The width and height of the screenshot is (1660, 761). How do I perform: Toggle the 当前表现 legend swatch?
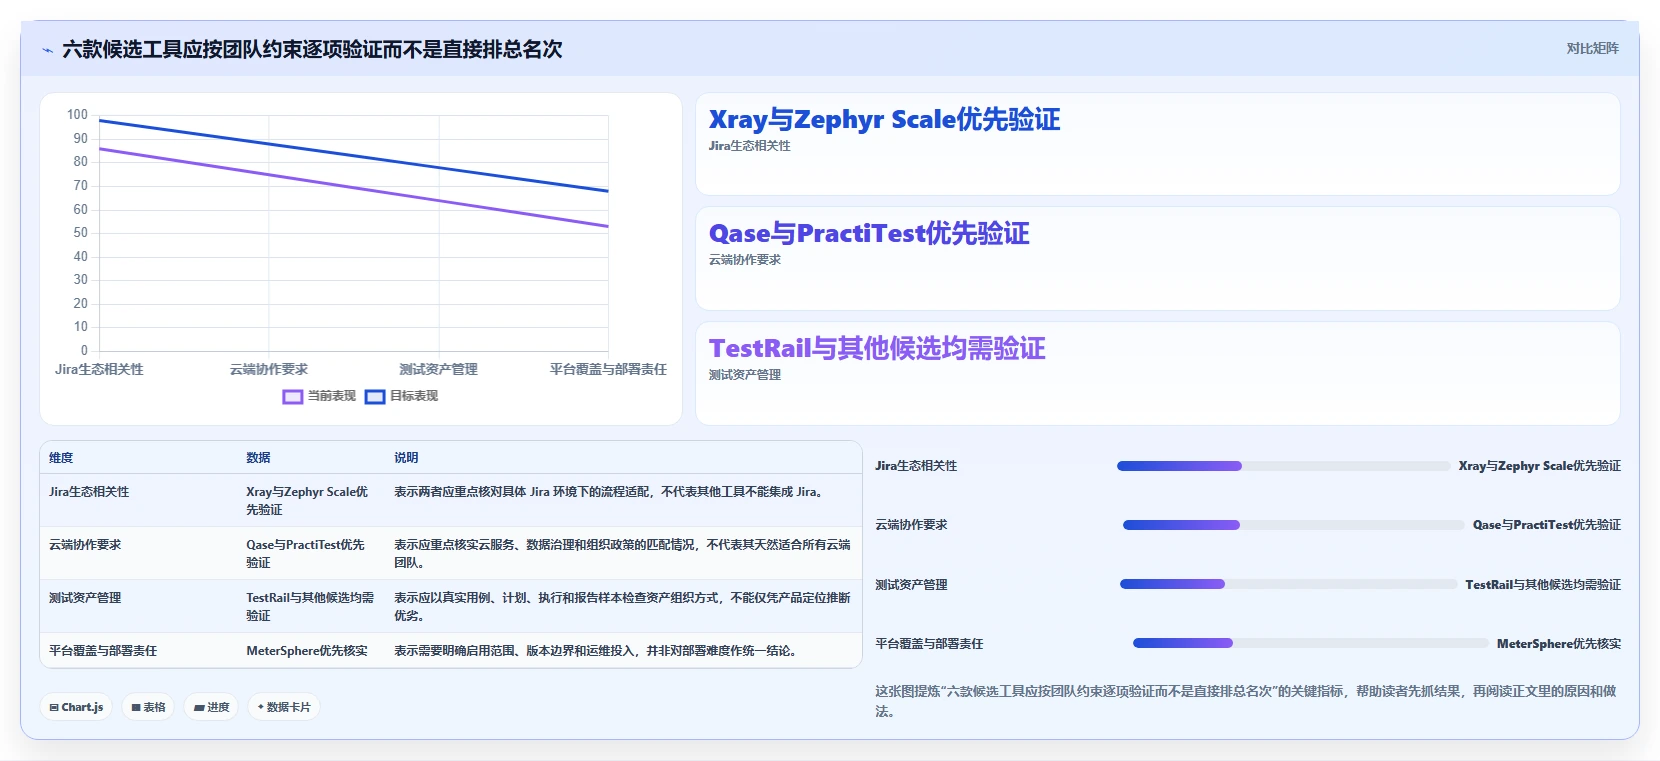(292, 397)
